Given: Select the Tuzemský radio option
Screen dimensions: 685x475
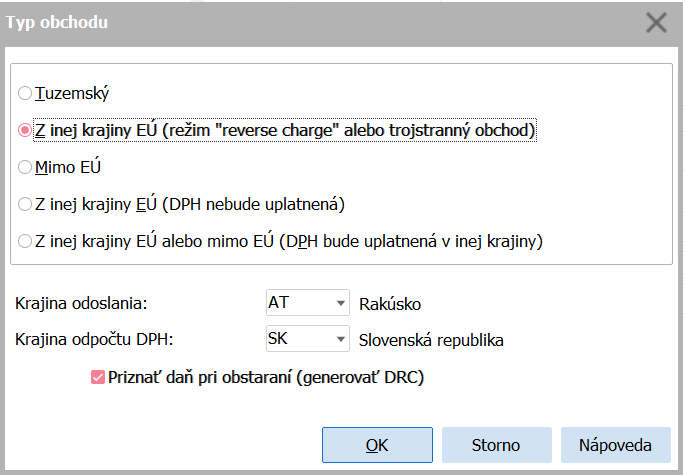Looking at the screenshot, I should point(25,93).
